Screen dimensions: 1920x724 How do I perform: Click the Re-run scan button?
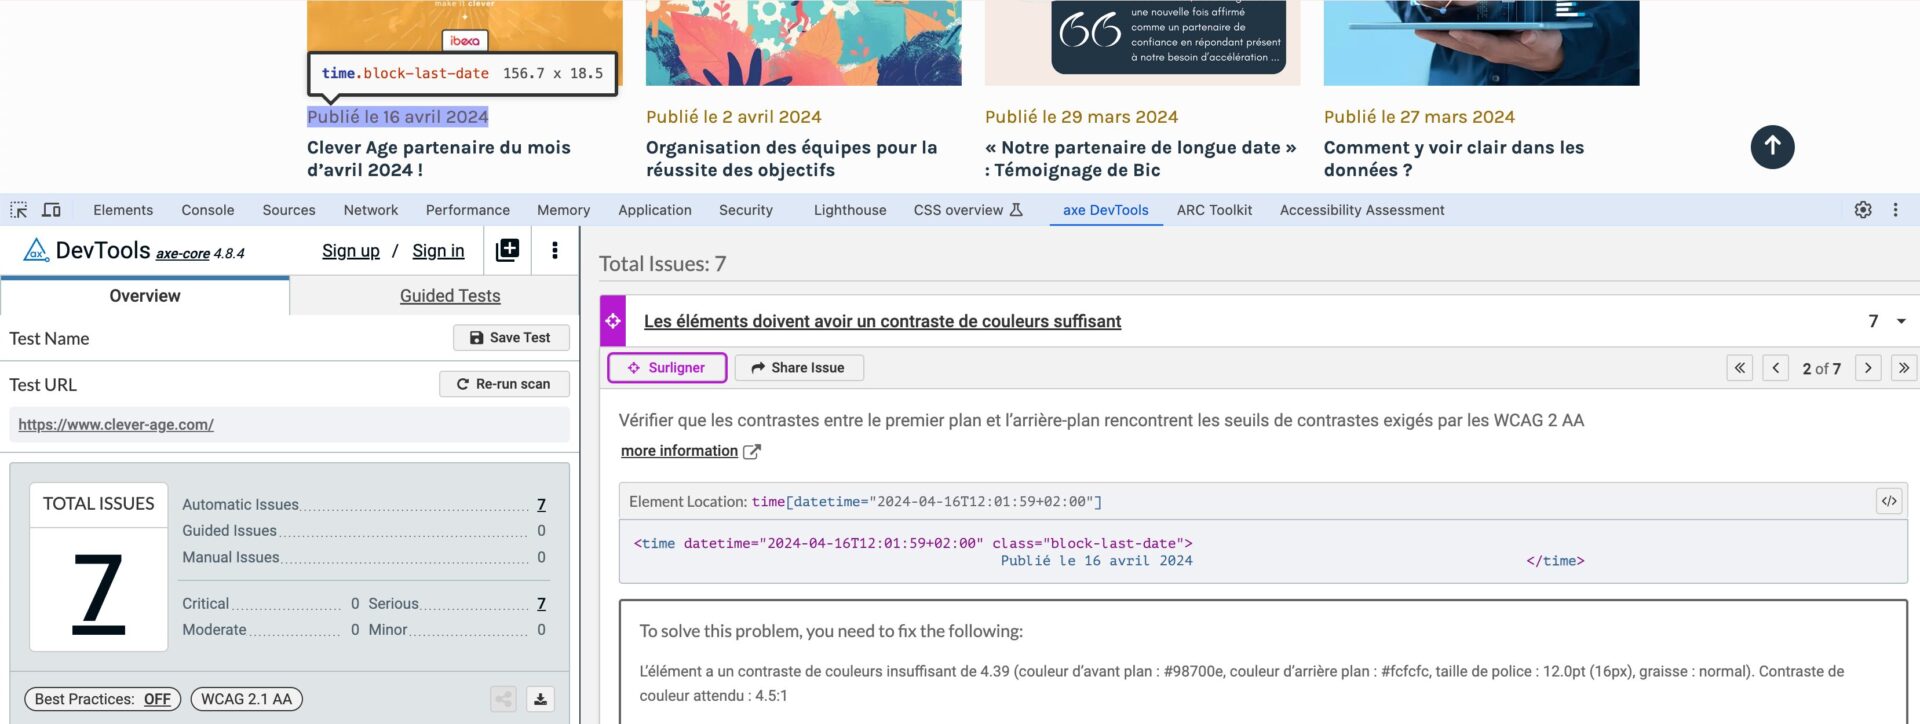pos(504,384)
